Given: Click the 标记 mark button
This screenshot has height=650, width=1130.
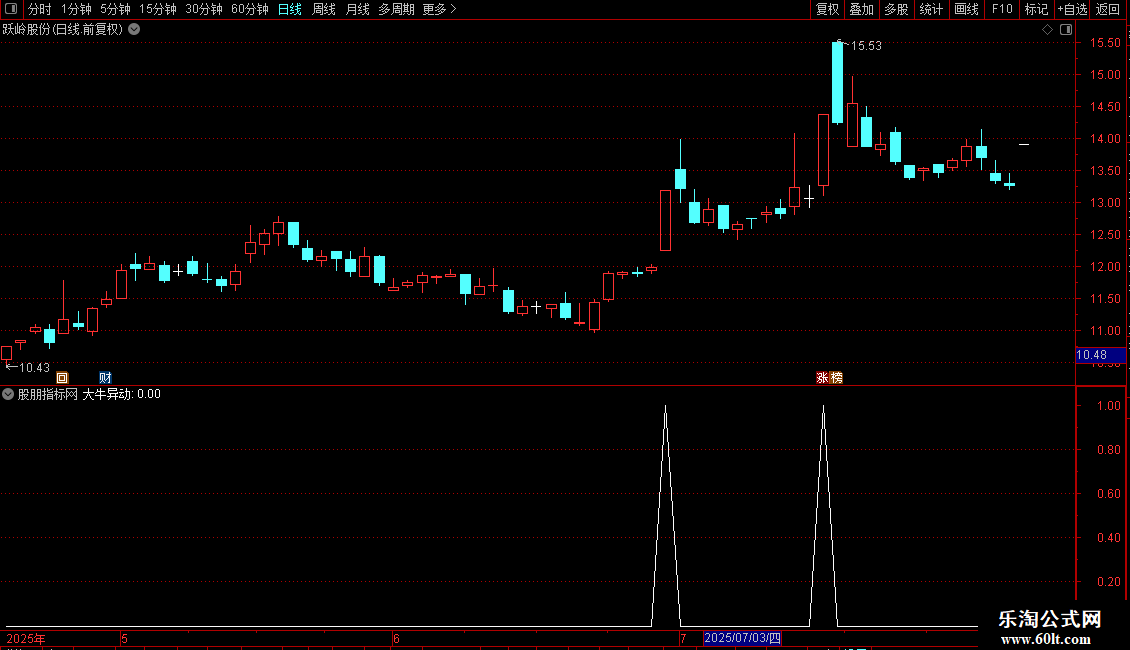Looking at the screenshot, I should click(1036, 9).
